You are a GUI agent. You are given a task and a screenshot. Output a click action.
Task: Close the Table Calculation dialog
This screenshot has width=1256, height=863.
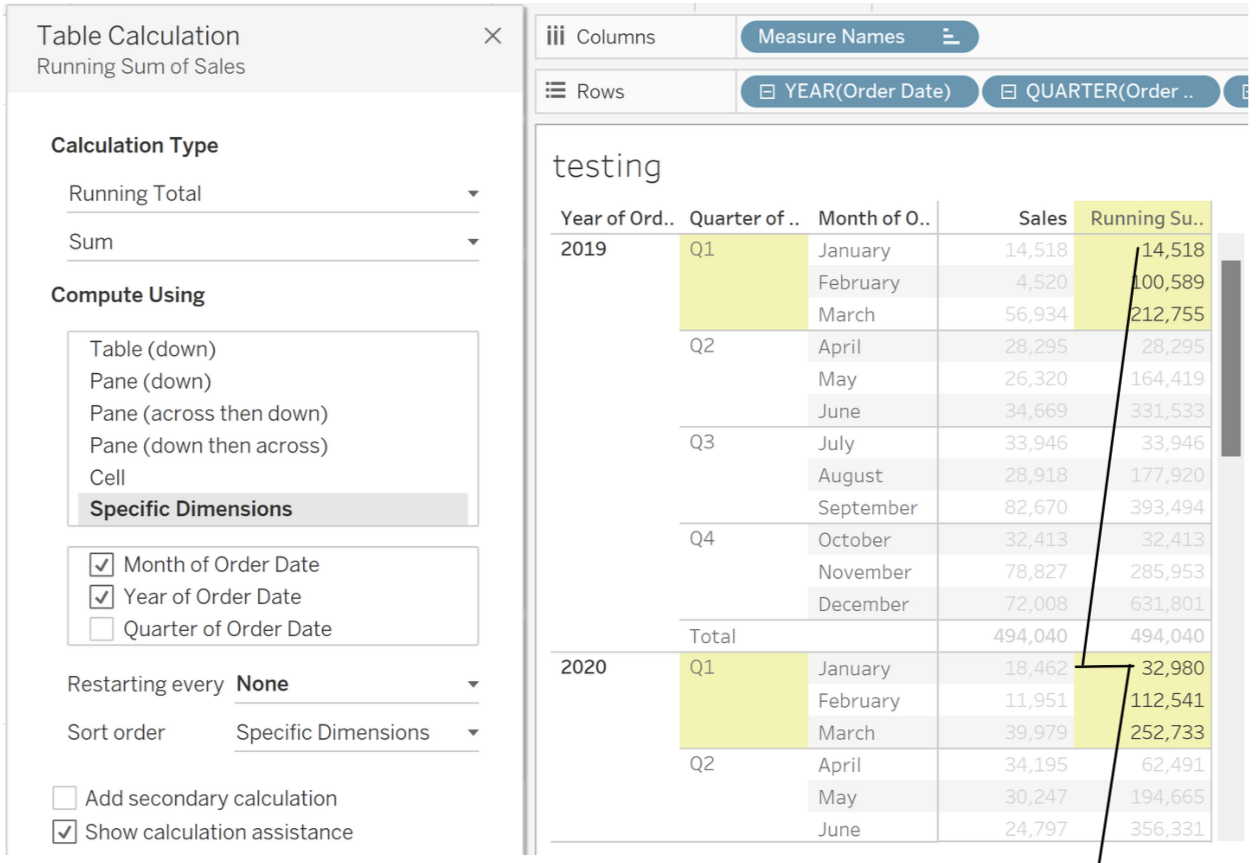[x=492, y=36]
